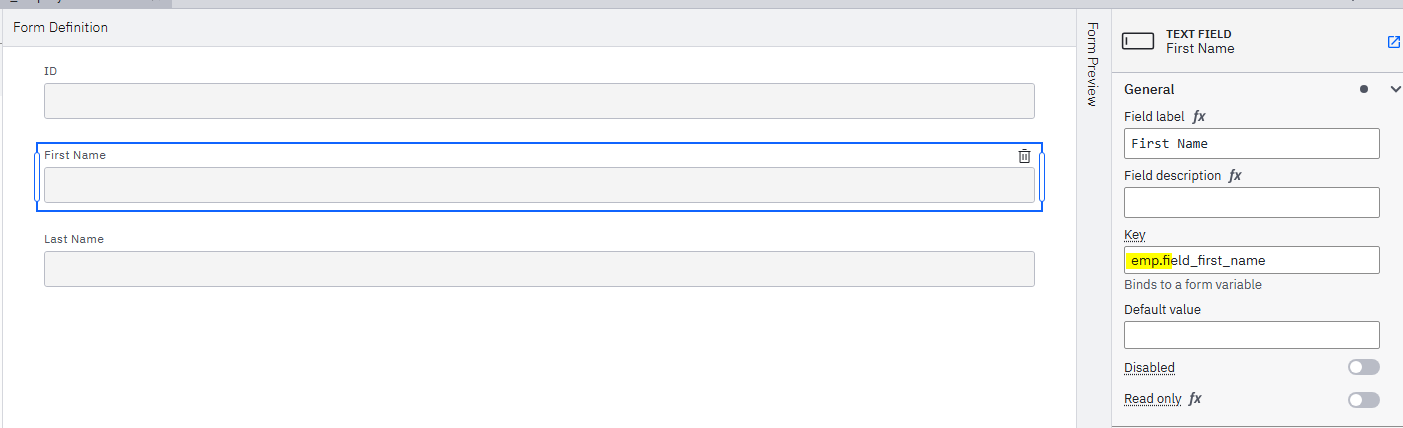Click the Key input containing emp.field_first_name
The height and width of the screenshot is (428, 1403).
pyautogui.click(x=1251, y=260)
